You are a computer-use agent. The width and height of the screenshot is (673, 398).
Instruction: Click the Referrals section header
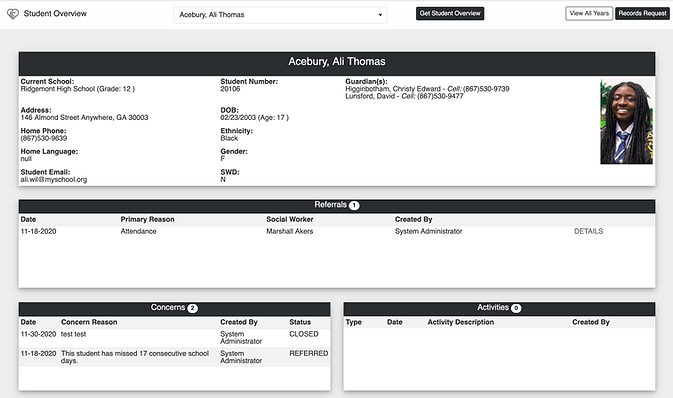click(337, 206)
